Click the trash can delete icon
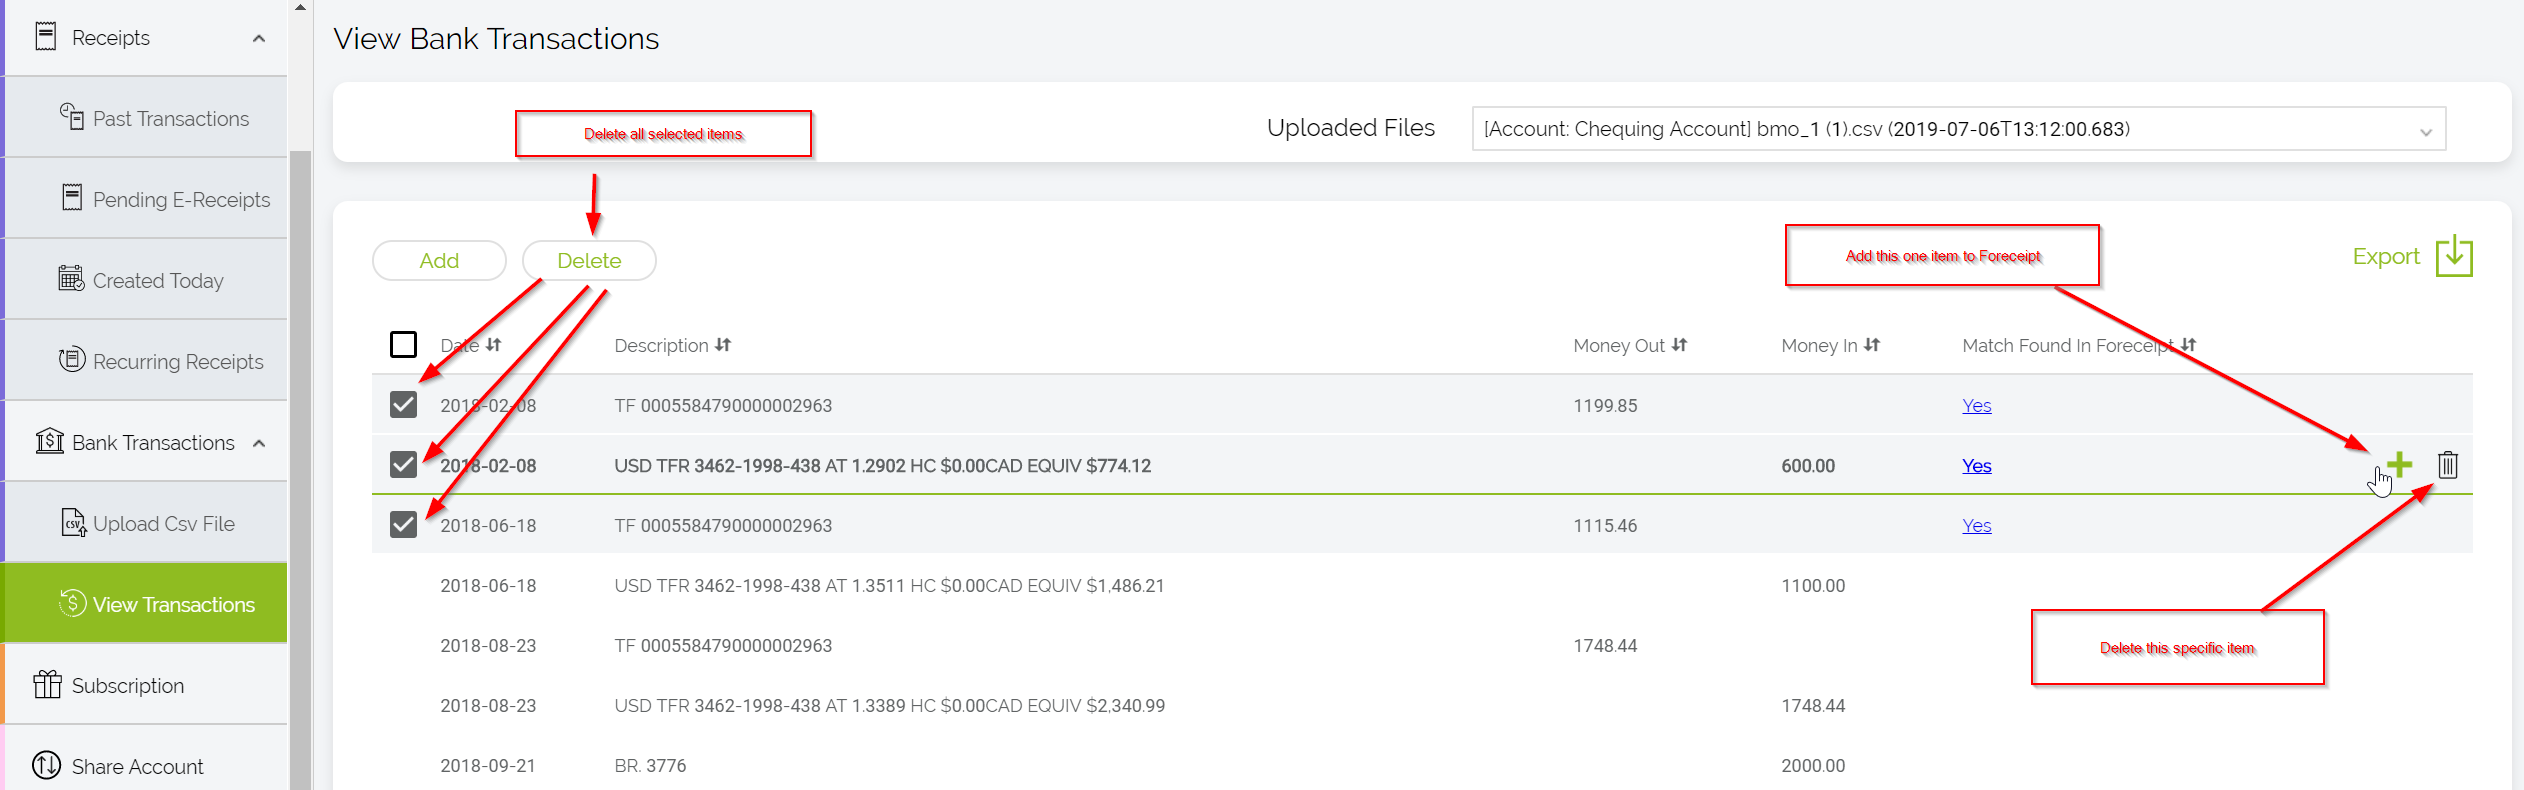The image size is (2524, 790). 2447,465
